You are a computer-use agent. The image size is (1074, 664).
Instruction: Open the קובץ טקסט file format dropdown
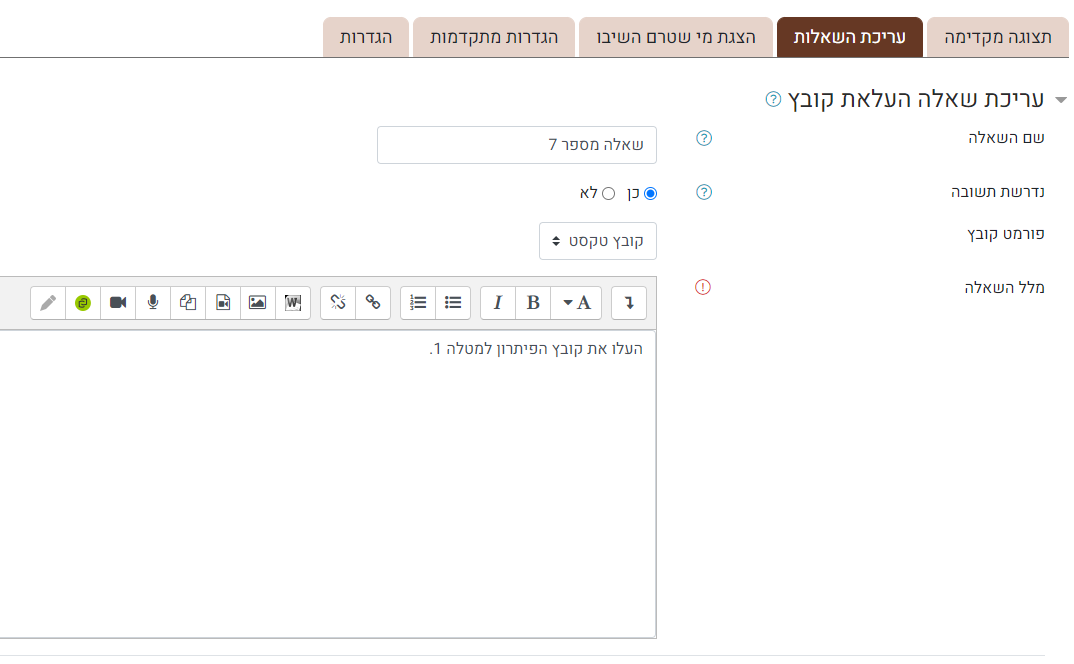point(598,241)
